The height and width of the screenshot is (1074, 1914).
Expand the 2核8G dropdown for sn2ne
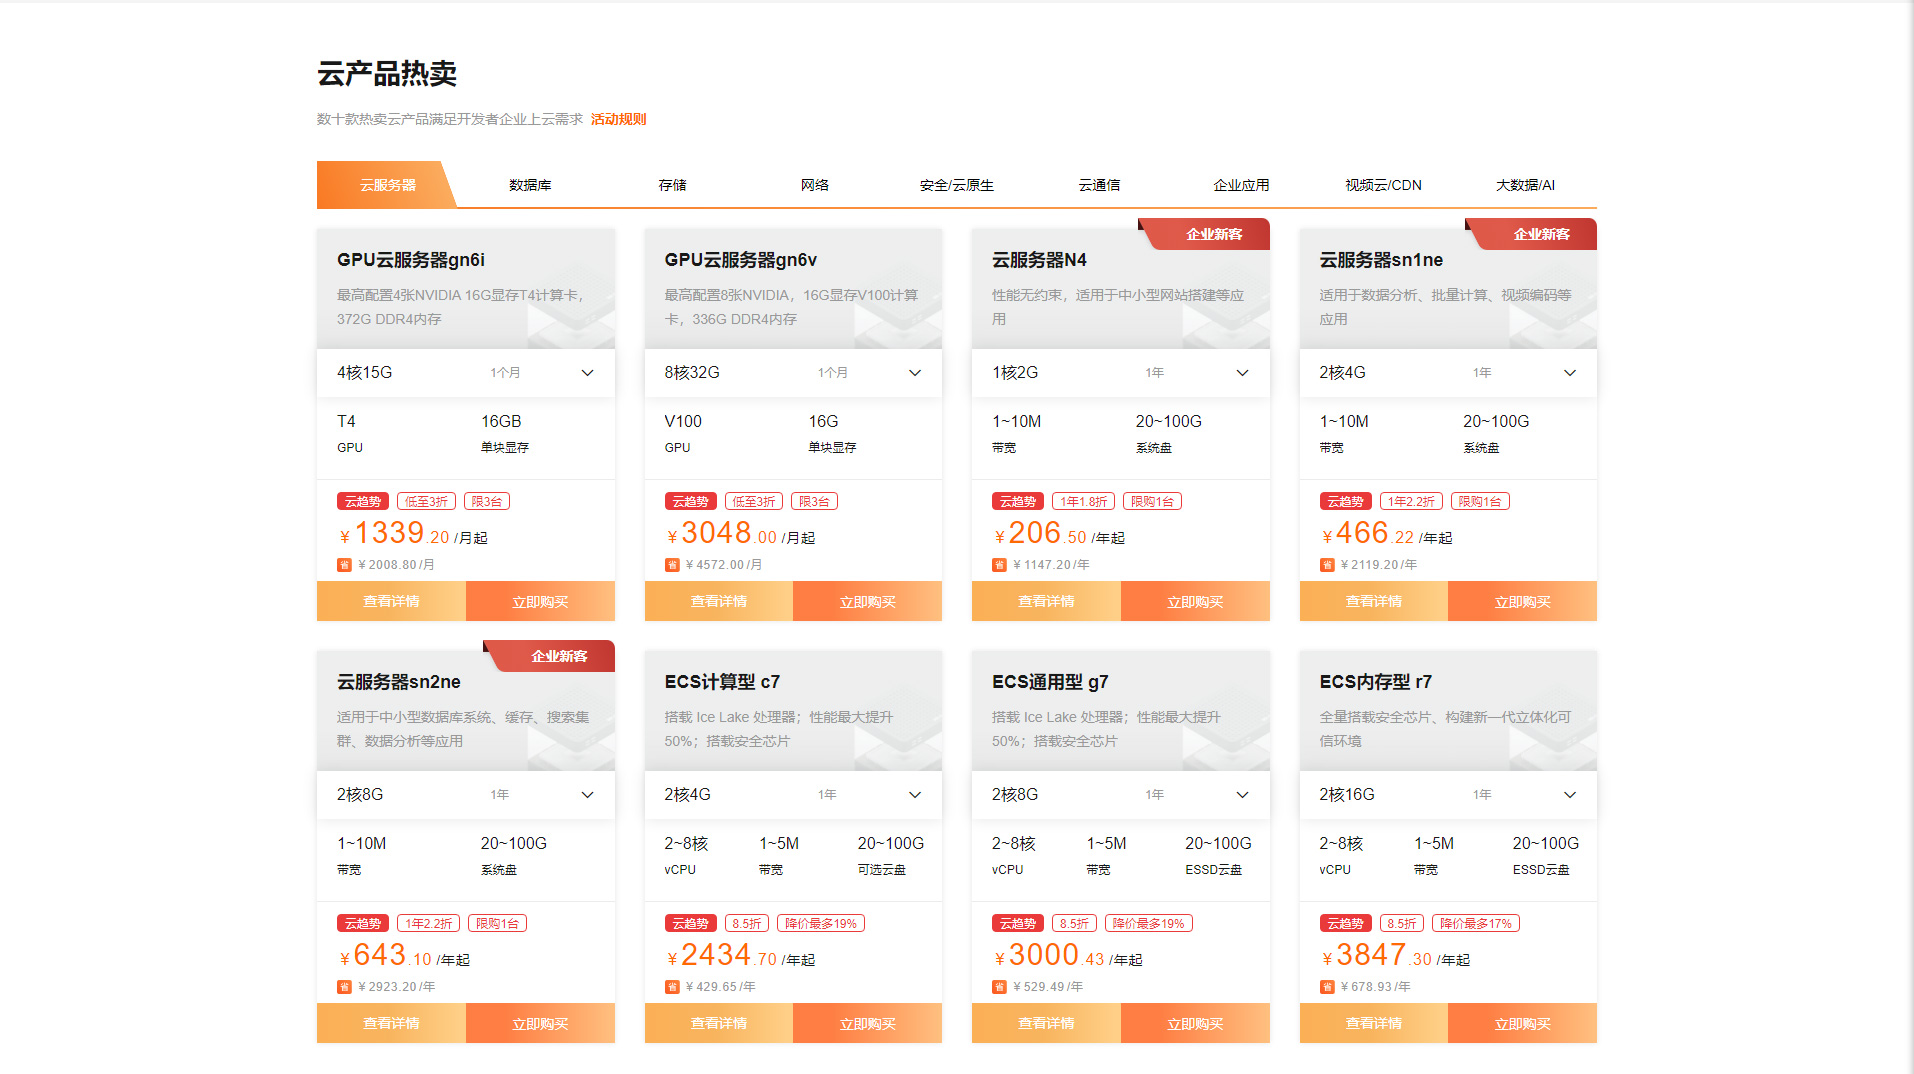[x=466, y=795]
